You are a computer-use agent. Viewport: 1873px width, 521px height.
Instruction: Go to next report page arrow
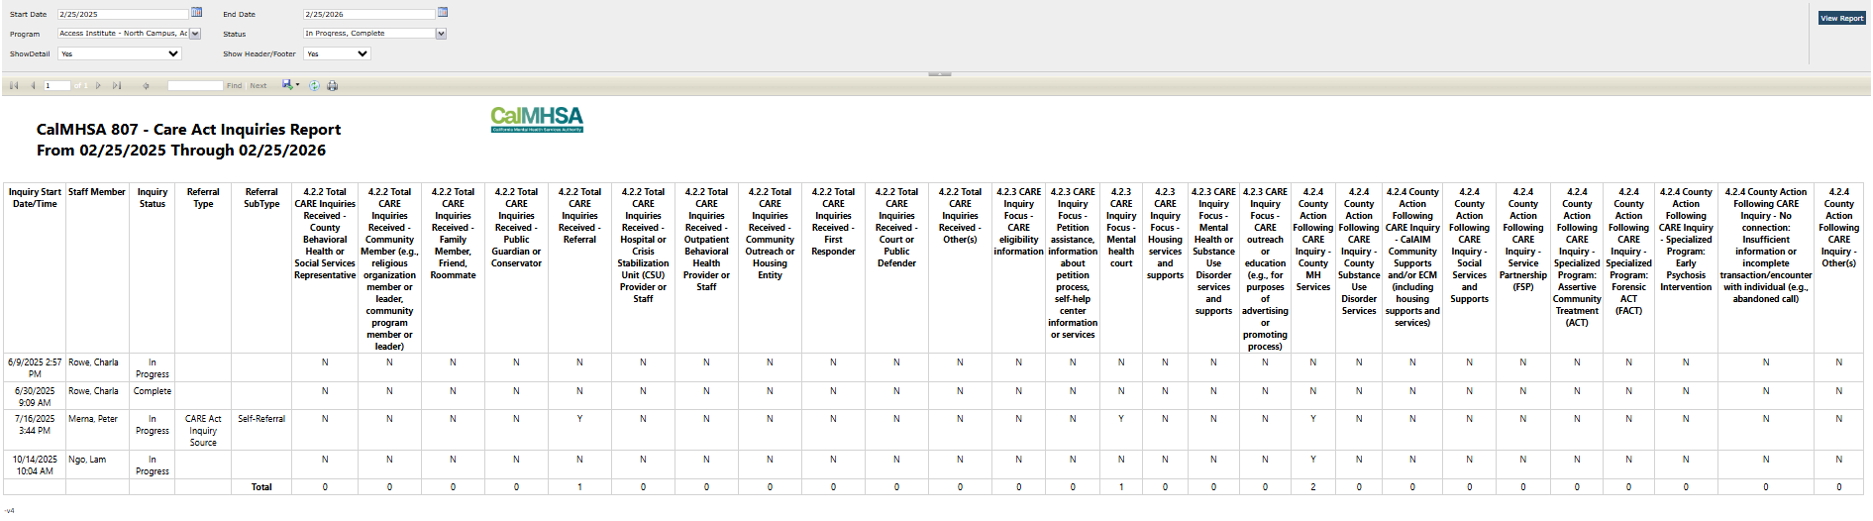click(x=98, y=86)
